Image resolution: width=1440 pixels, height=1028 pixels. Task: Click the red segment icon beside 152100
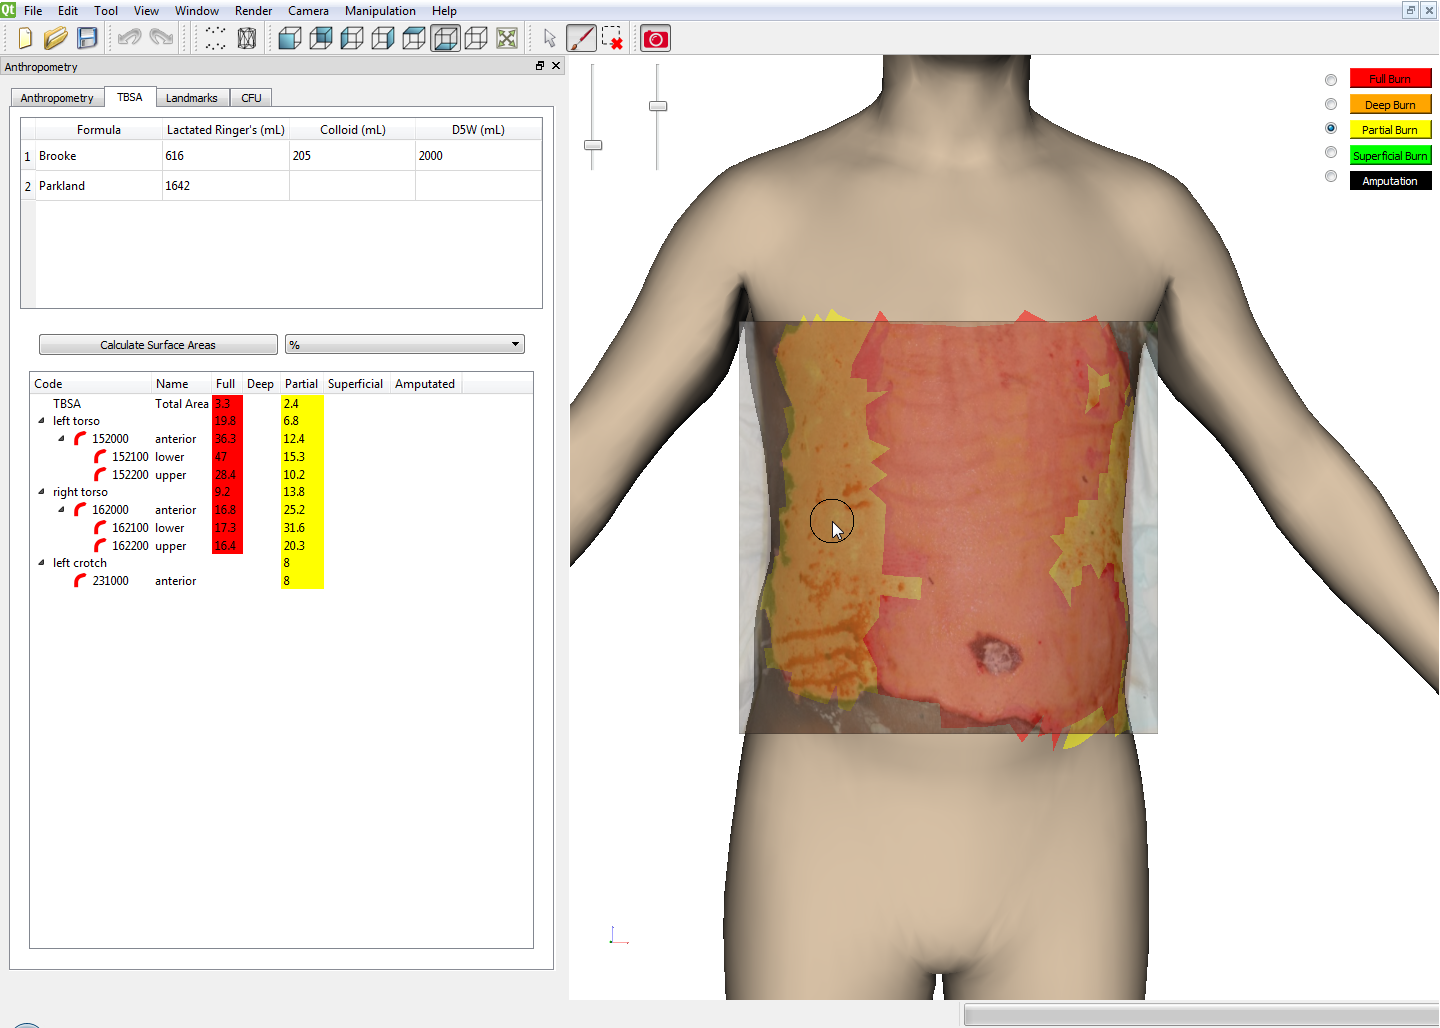click(100, 457)
